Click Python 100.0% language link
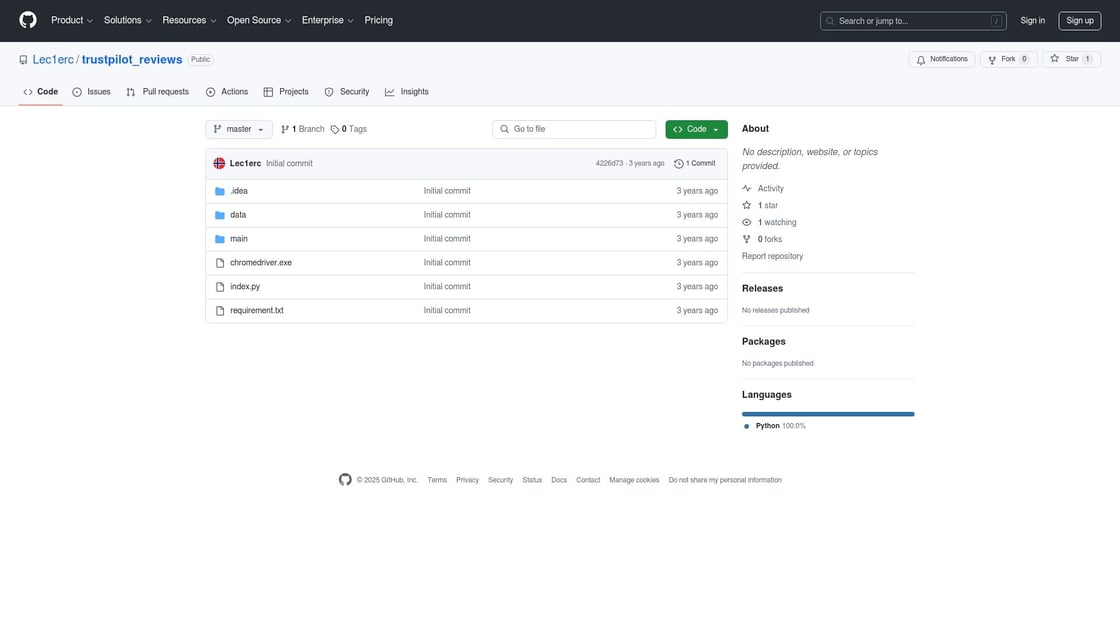The image size is (1120, 630). point(774,426)
